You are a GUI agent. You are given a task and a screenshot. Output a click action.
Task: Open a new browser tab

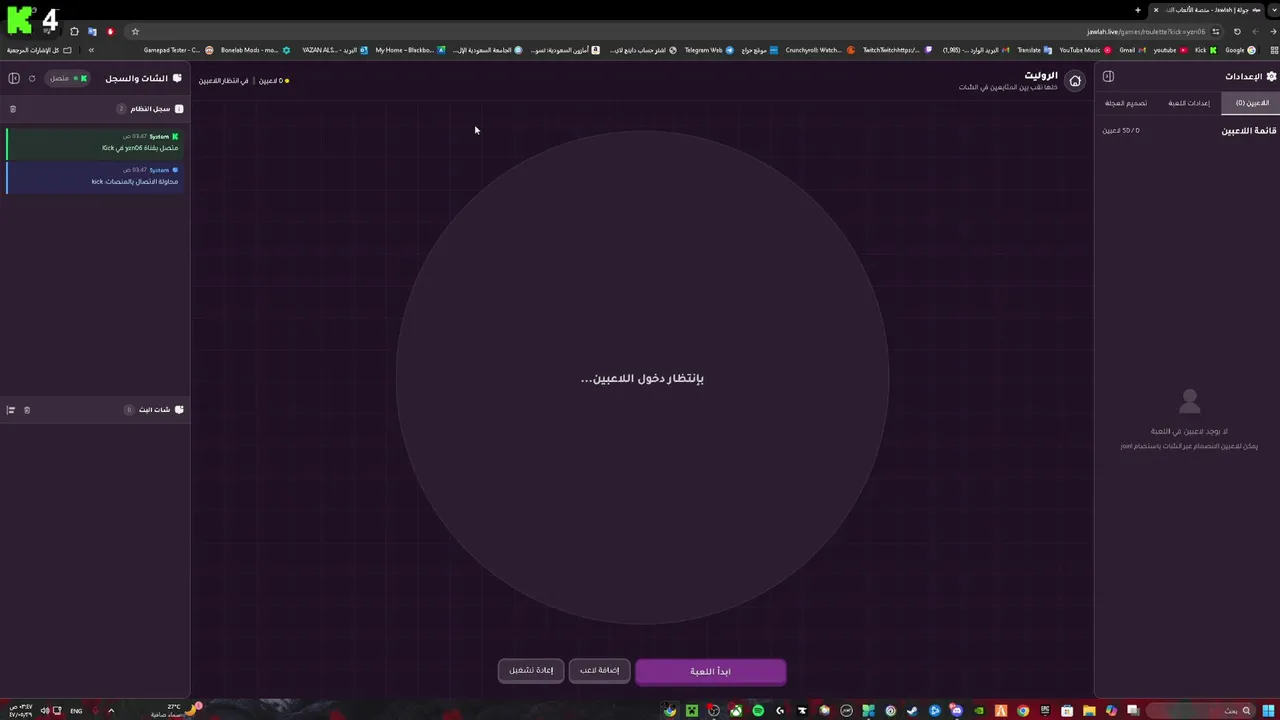(1138, 10)
